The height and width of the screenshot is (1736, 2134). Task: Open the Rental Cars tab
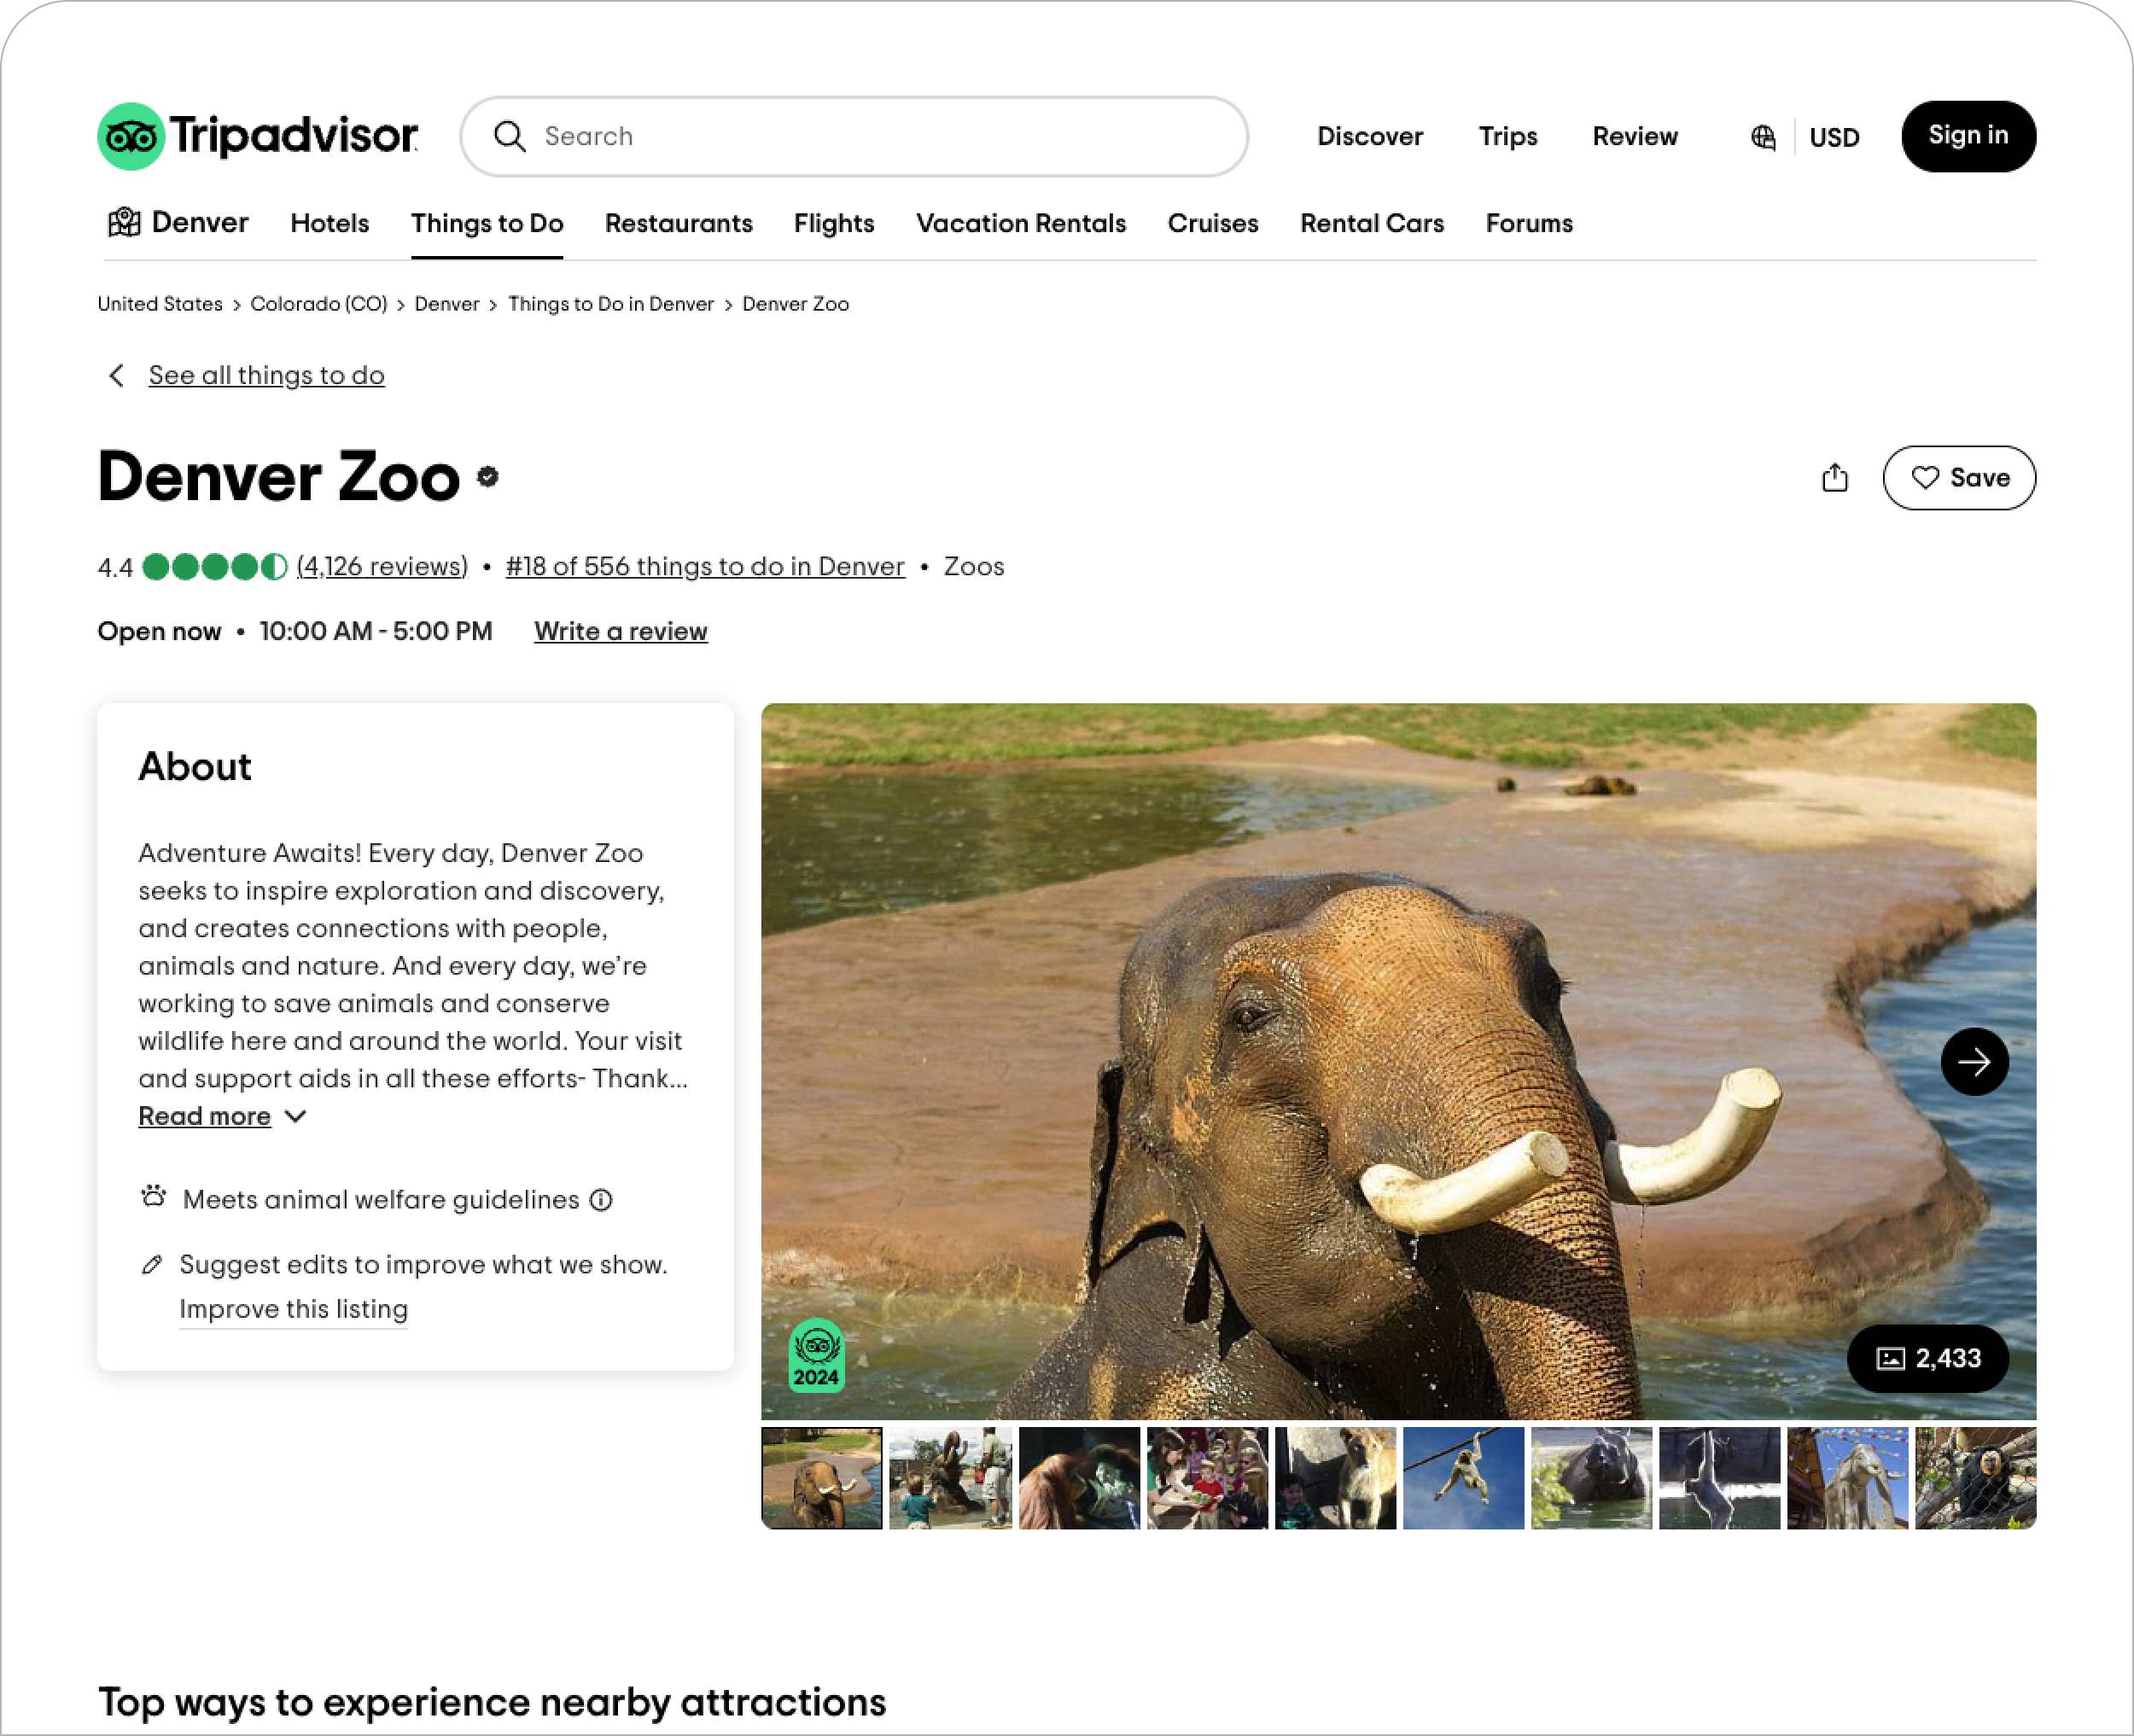(x=1372, y=223)
